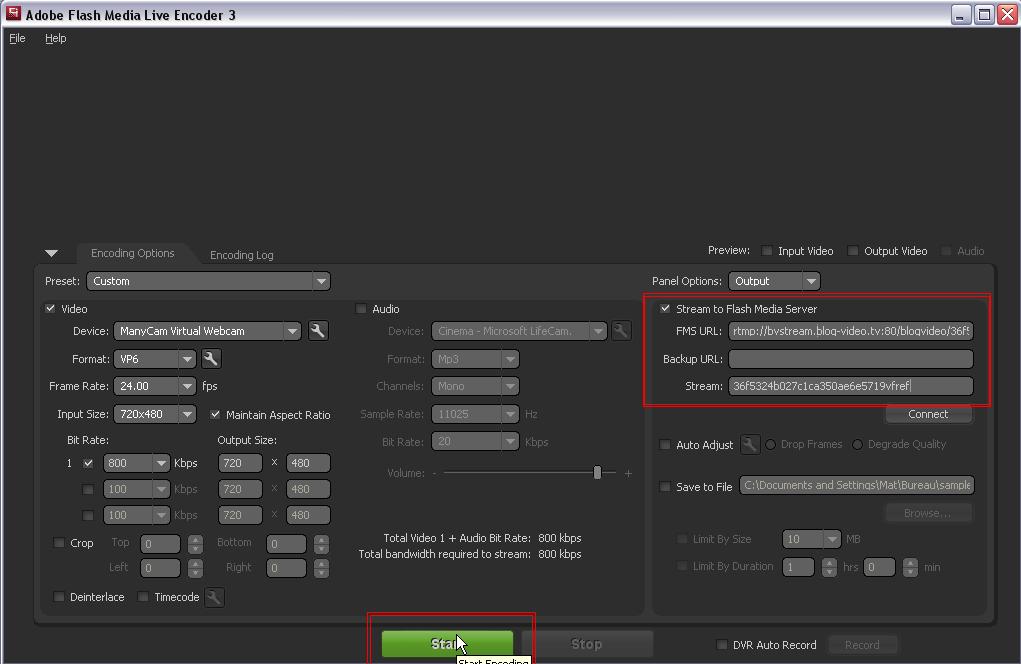Click the Connect button
This screenshot has width=1021, height=664.
coord(929,414)
